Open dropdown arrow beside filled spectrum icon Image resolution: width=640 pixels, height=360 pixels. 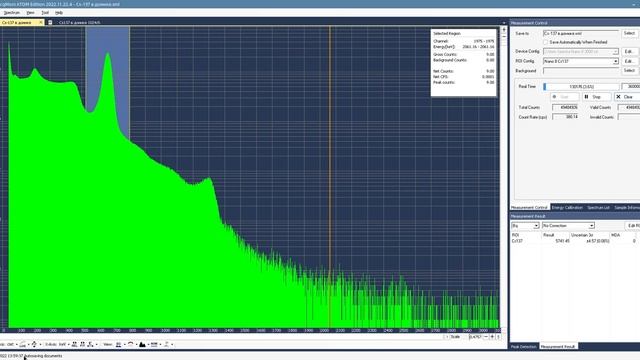149,344
